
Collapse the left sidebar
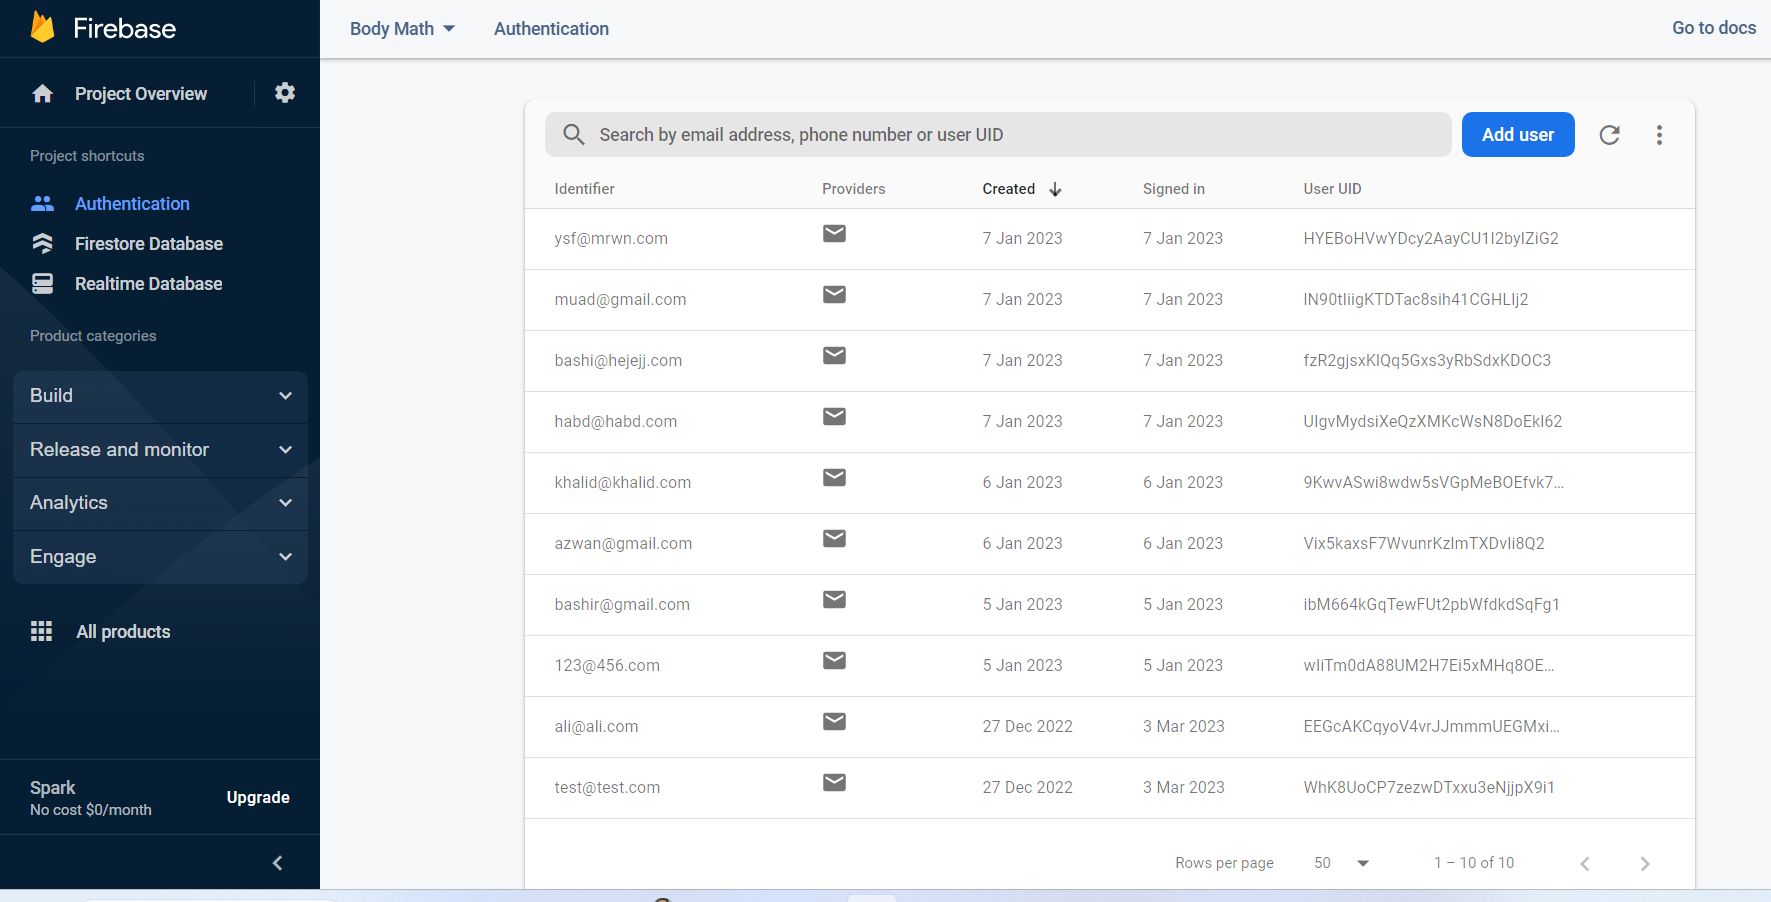pyautogui.click(x=277, y=862)
